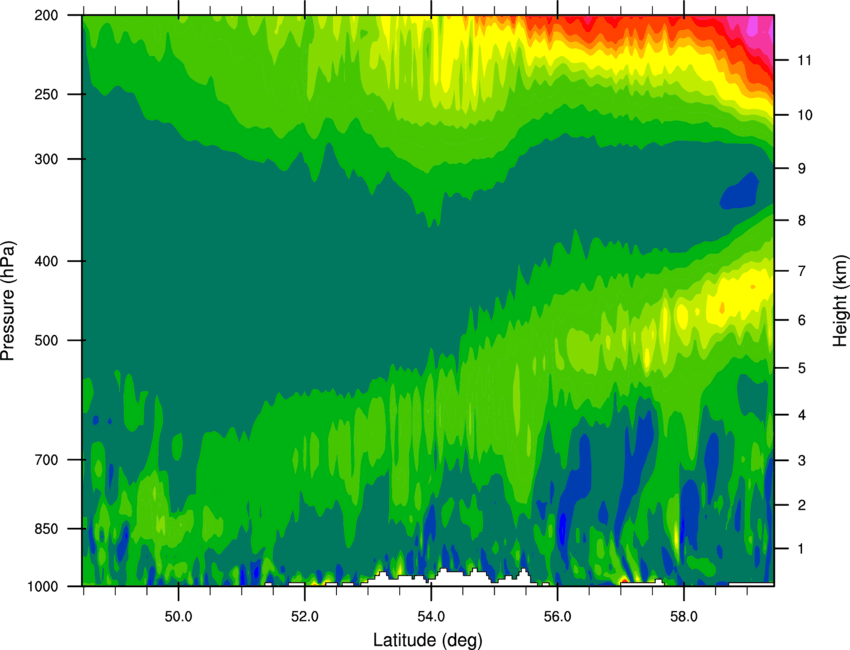Click the 9 km height label
The width and height of the screenshot is (850, 650).
coord(802,168)
